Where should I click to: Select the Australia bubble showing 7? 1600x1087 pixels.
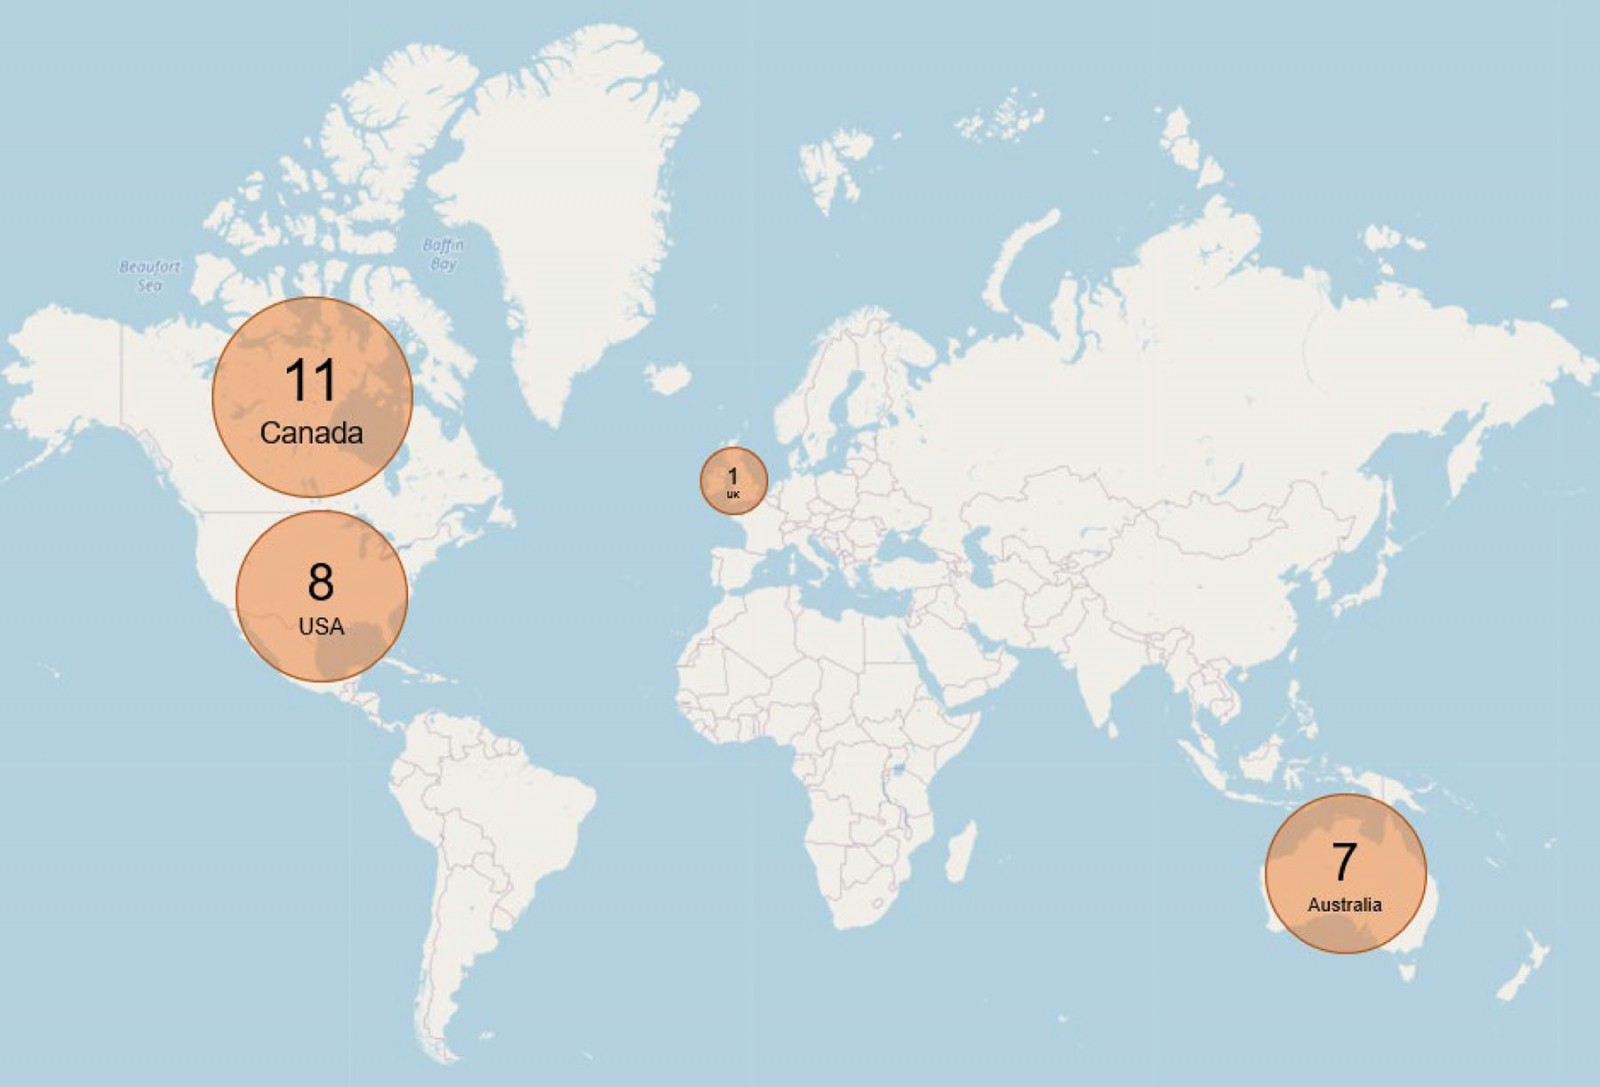coord(1345,873)
